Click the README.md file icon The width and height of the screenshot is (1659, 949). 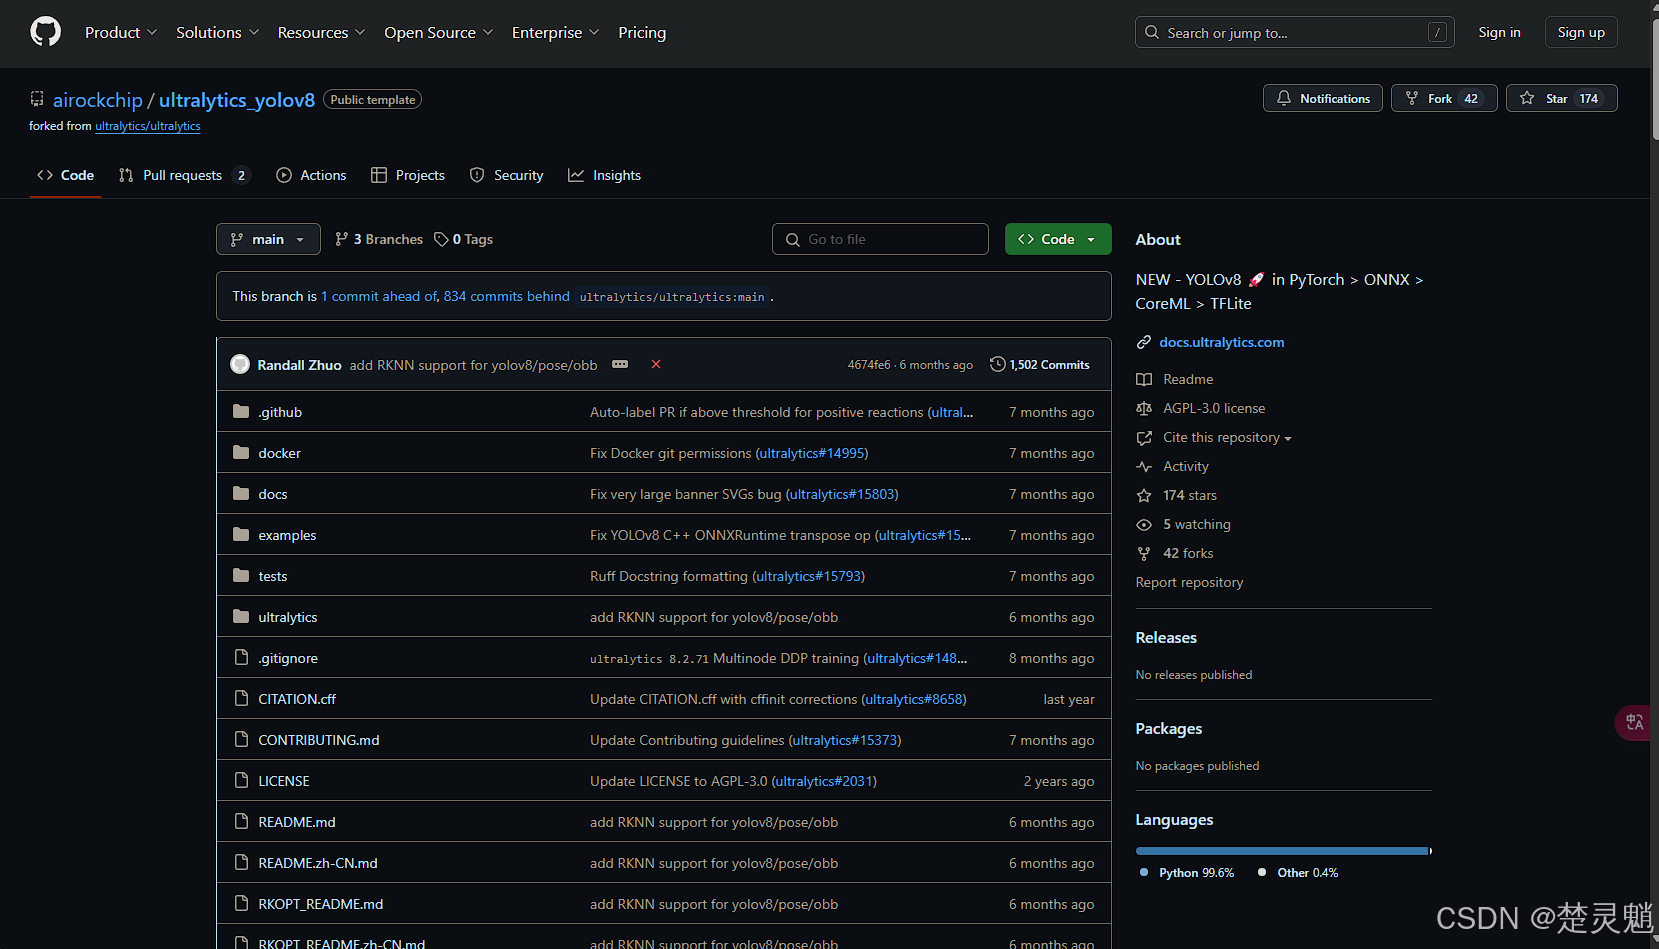click(241, 821)
